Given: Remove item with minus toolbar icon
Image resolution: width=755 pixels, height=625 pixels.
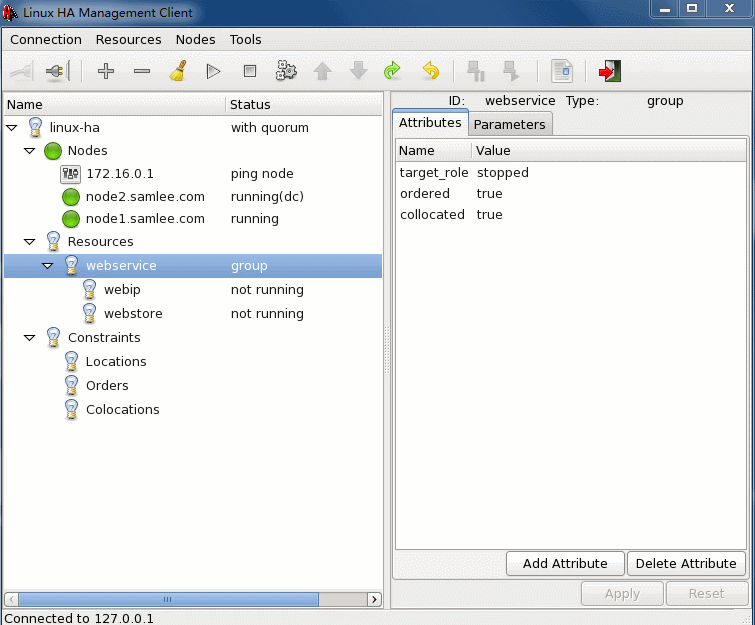Looking at the screenshot, I should pyautogui.click(x=142, y=71).
